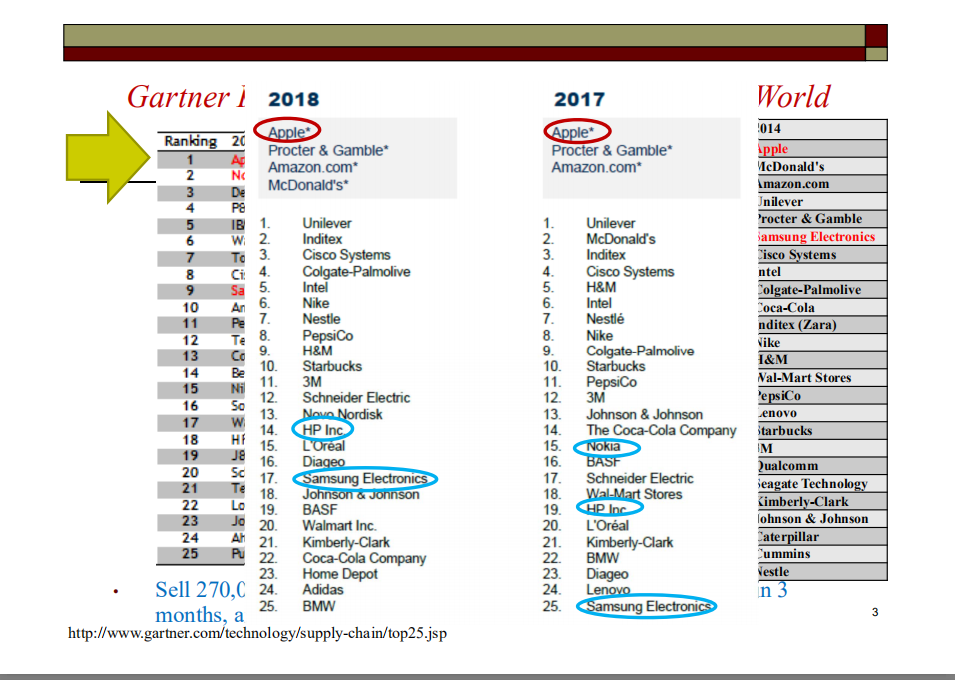Viewport: 955px width, 680px height.
Task: Click "Kimberly-Clark" at 2017 rank 21
Action: pos(630,542)
